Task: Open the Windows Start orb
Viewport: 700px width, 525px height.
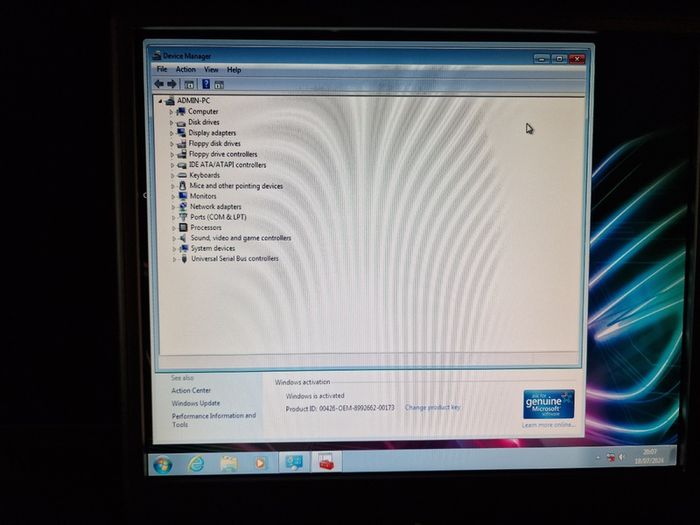Action: pyautogui.click(x=162, y=465)
